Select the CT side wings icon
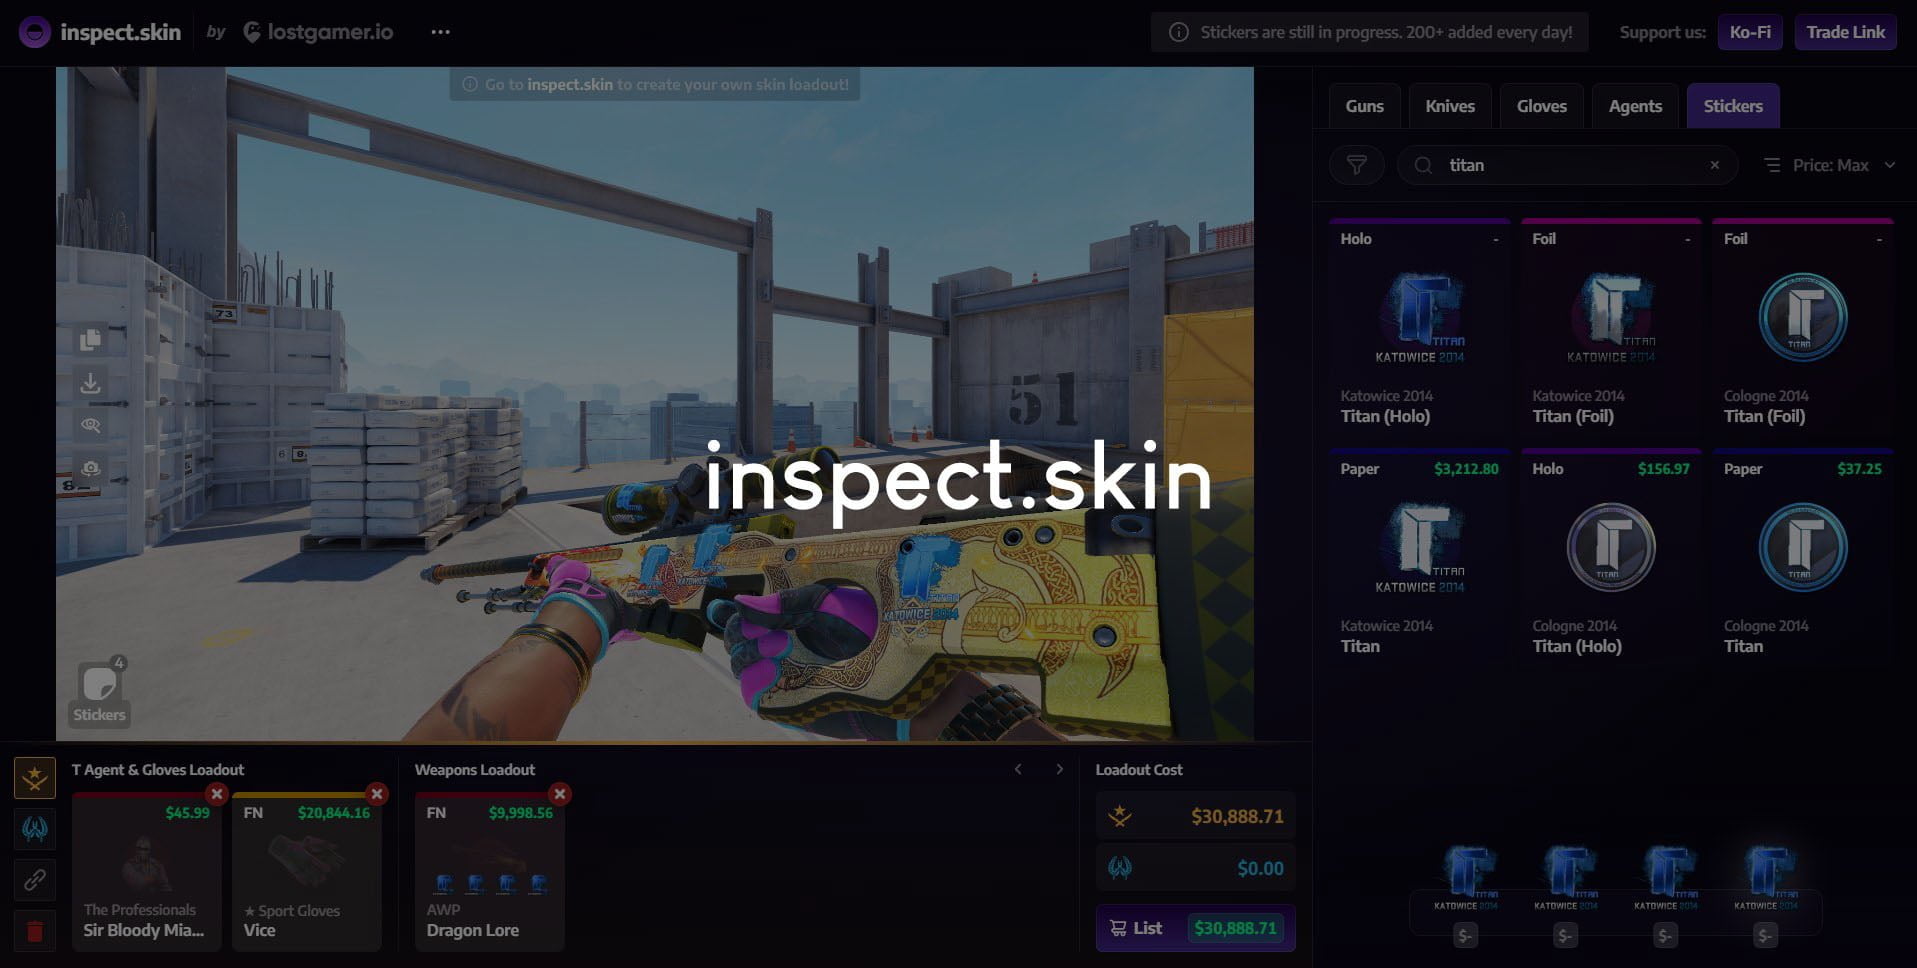This screenshot has width=1917, height=968. tap(35, 829)
